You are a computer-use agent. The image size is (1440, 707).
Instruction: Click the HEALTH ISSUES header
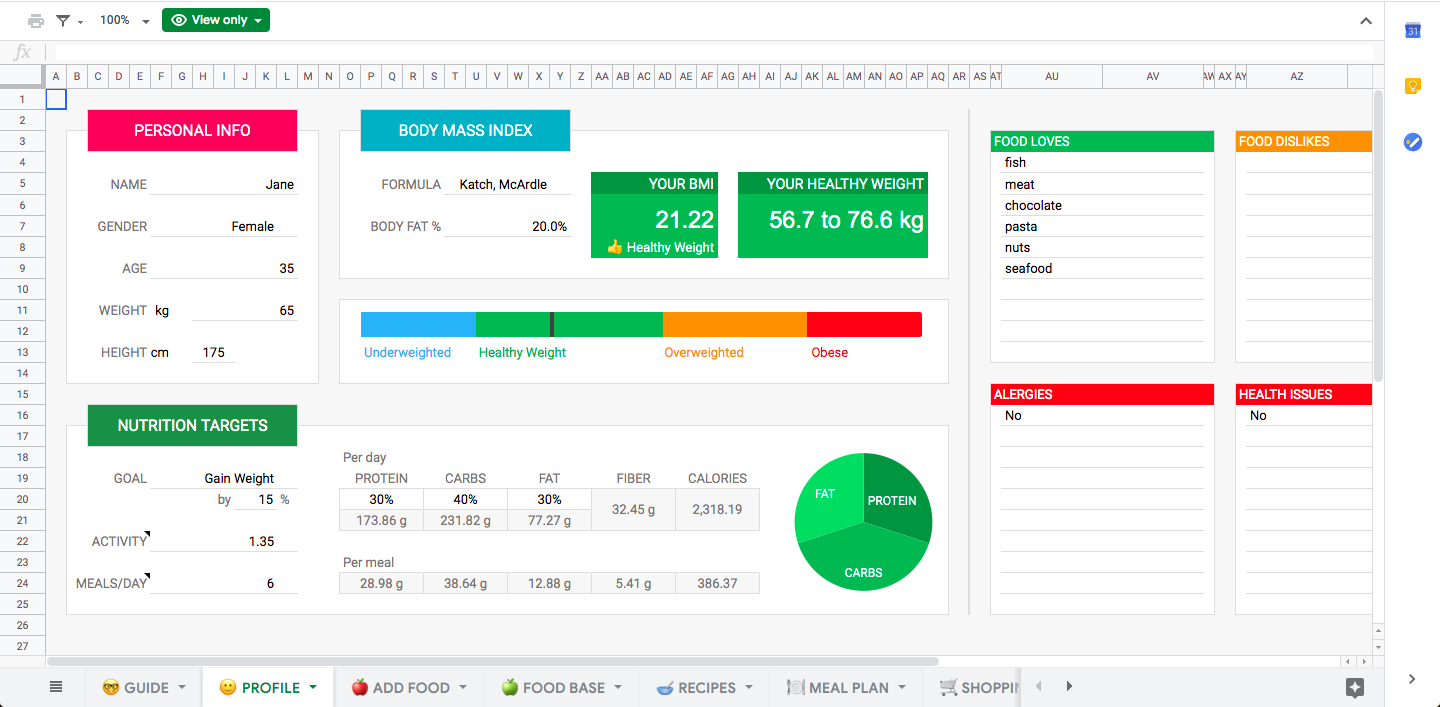(x=1304, y=394)
